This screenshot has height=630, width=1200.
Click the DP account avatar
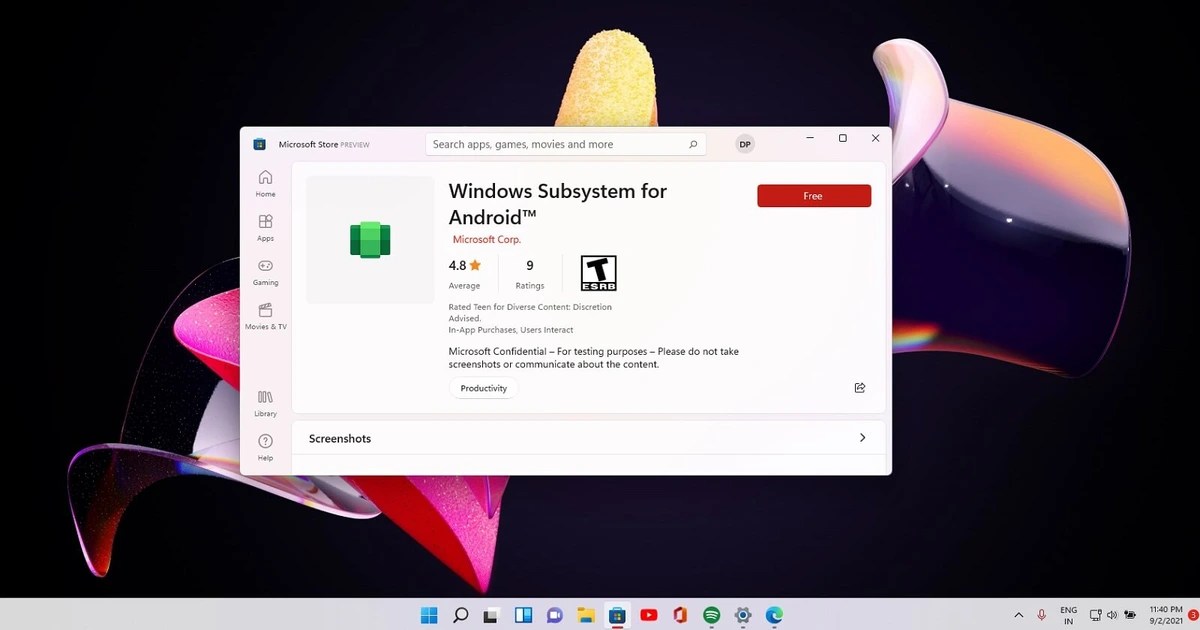tap(744, 144)
